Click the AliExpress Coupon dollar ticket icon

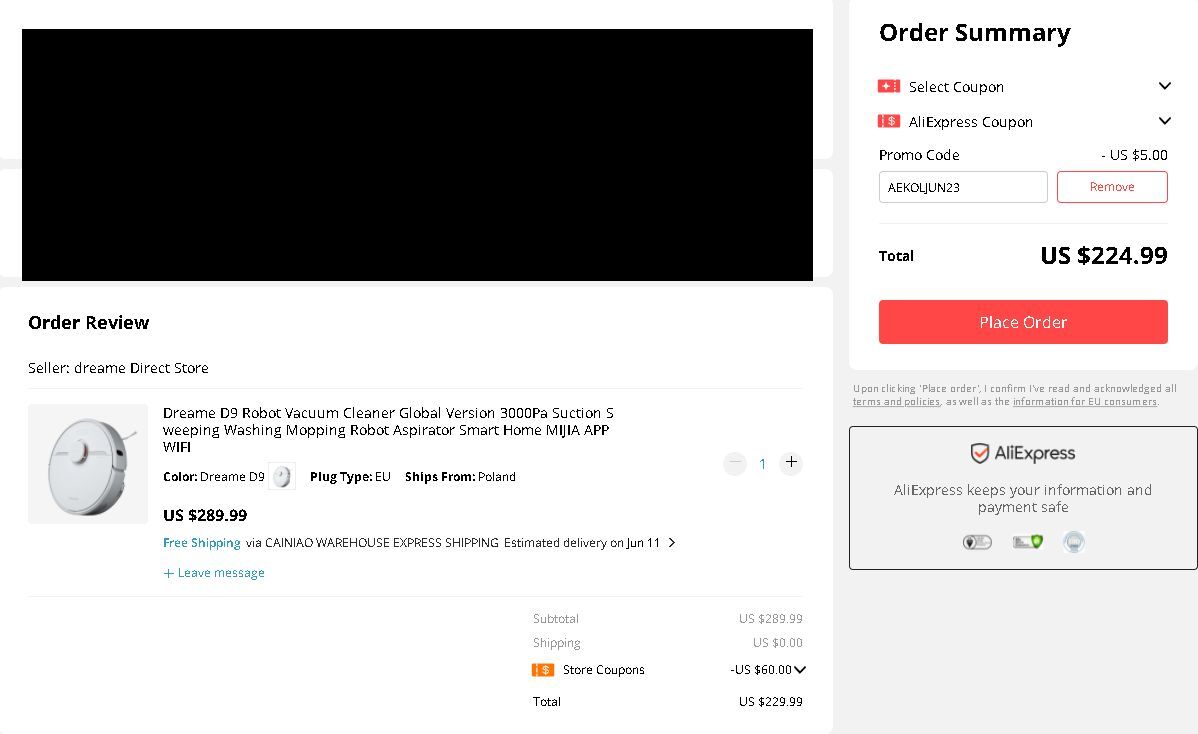pos(888,122)
